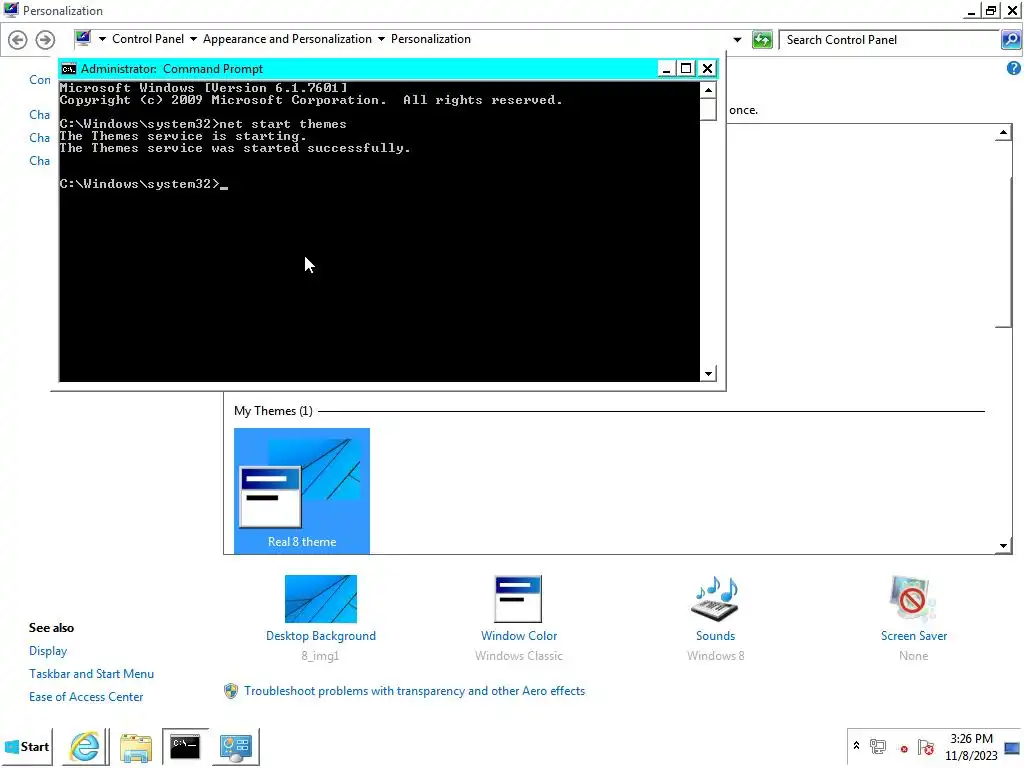The height and width of the screenshot is (768, 1024).
Task: Open Help with the question mark icon
Action: (1014, 69)
